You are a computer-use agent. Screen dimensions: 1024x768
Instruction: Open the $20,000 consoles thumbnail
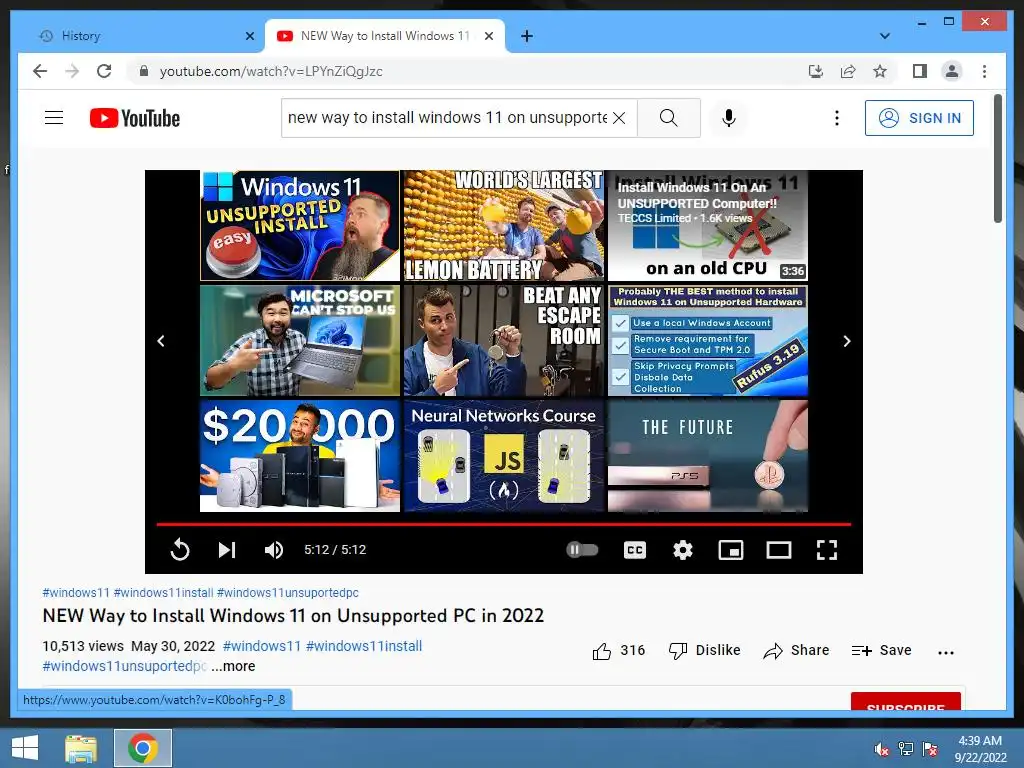(300, 456)
